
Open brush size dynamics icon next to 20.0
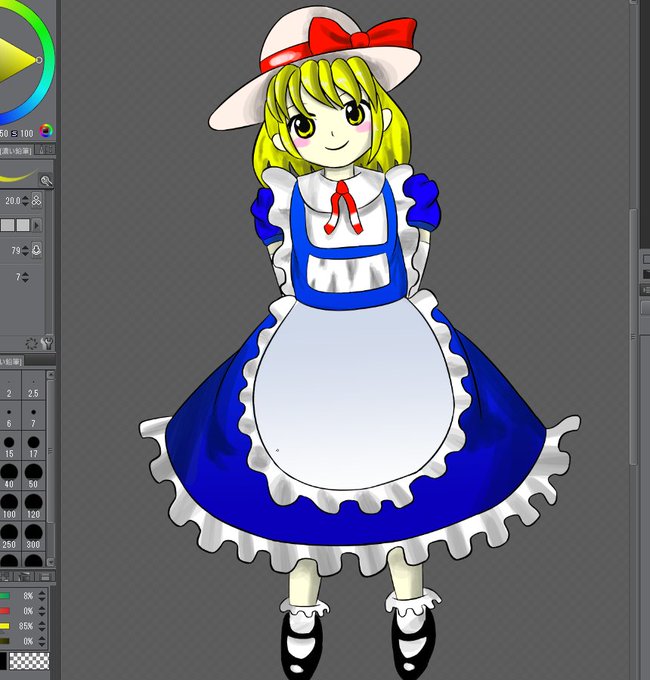click(x=37, y=200)
